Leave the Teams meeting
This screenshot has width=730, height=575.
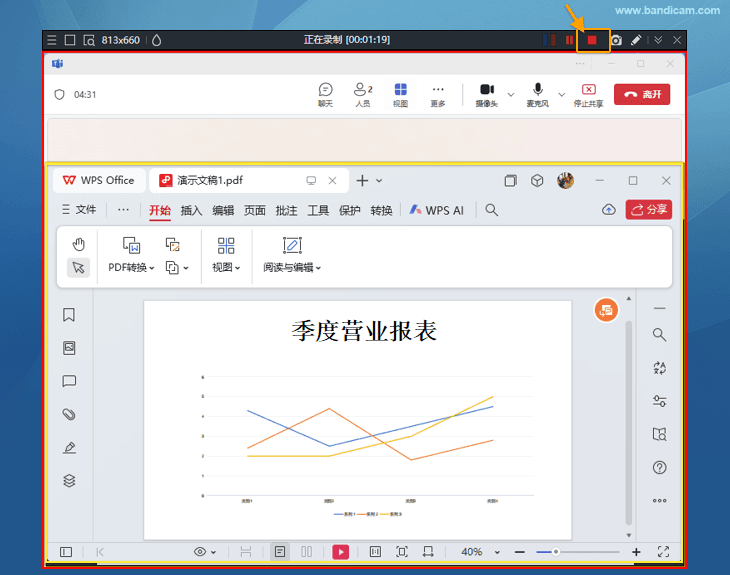click(x=642, y=95)
